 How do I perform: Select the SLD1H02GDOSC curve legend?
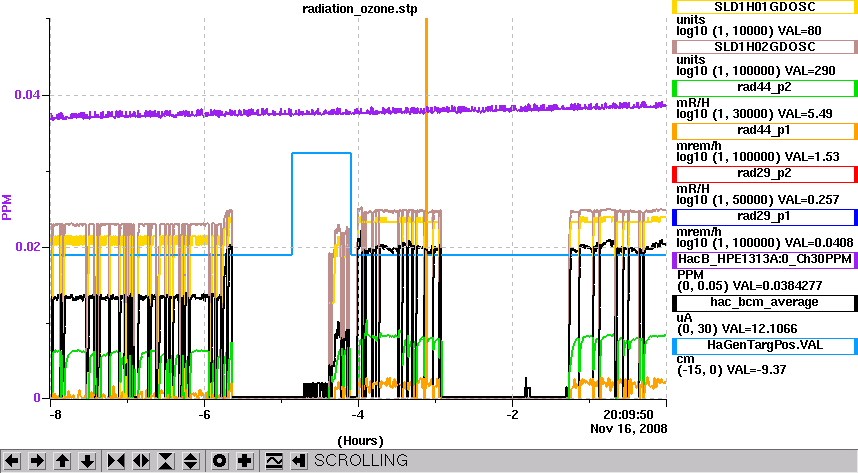[x=764, y=47]
